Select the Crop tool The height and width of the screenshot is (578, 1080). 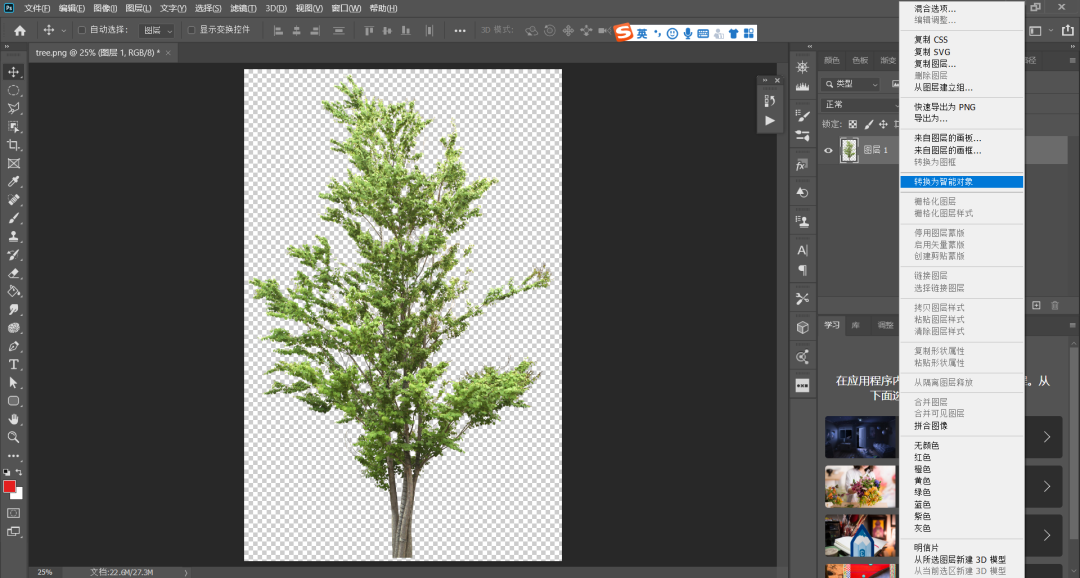tap(13, 145)
